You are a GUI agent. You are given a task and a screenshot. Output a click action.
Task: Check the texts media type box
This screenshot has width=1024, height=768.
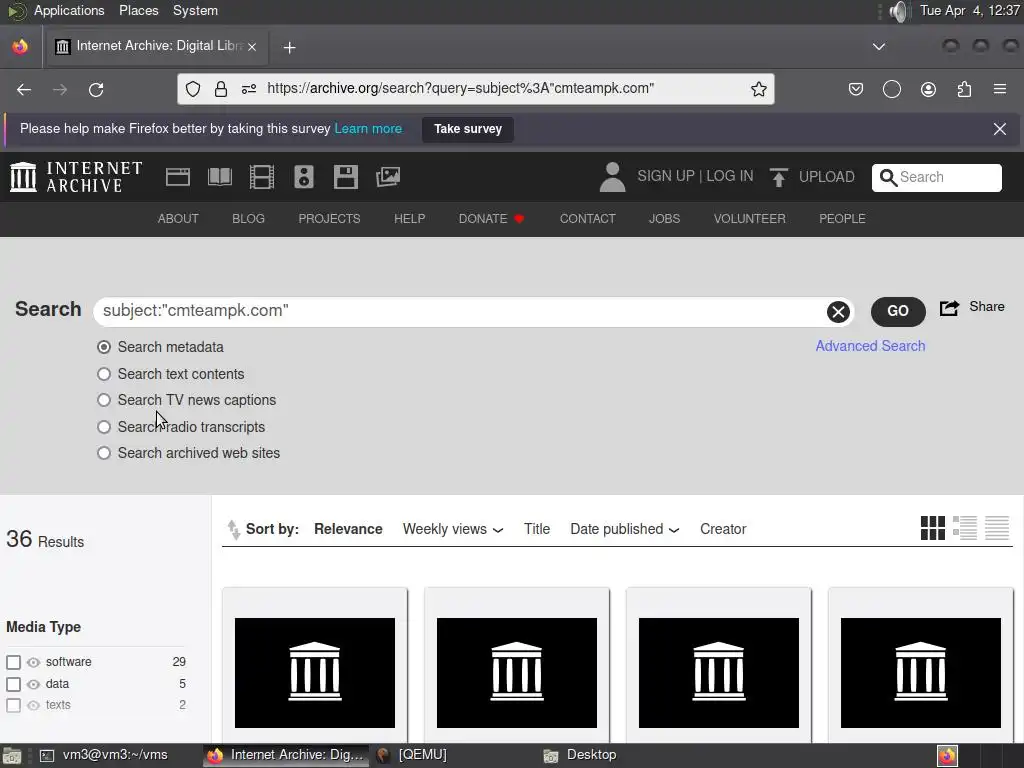click(13, 705)
